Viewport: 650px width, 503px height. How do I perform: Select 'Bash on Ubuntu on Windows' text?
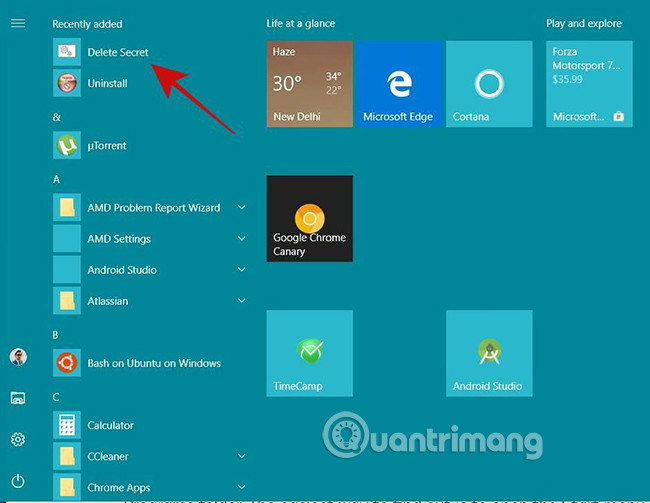[154, 363]
